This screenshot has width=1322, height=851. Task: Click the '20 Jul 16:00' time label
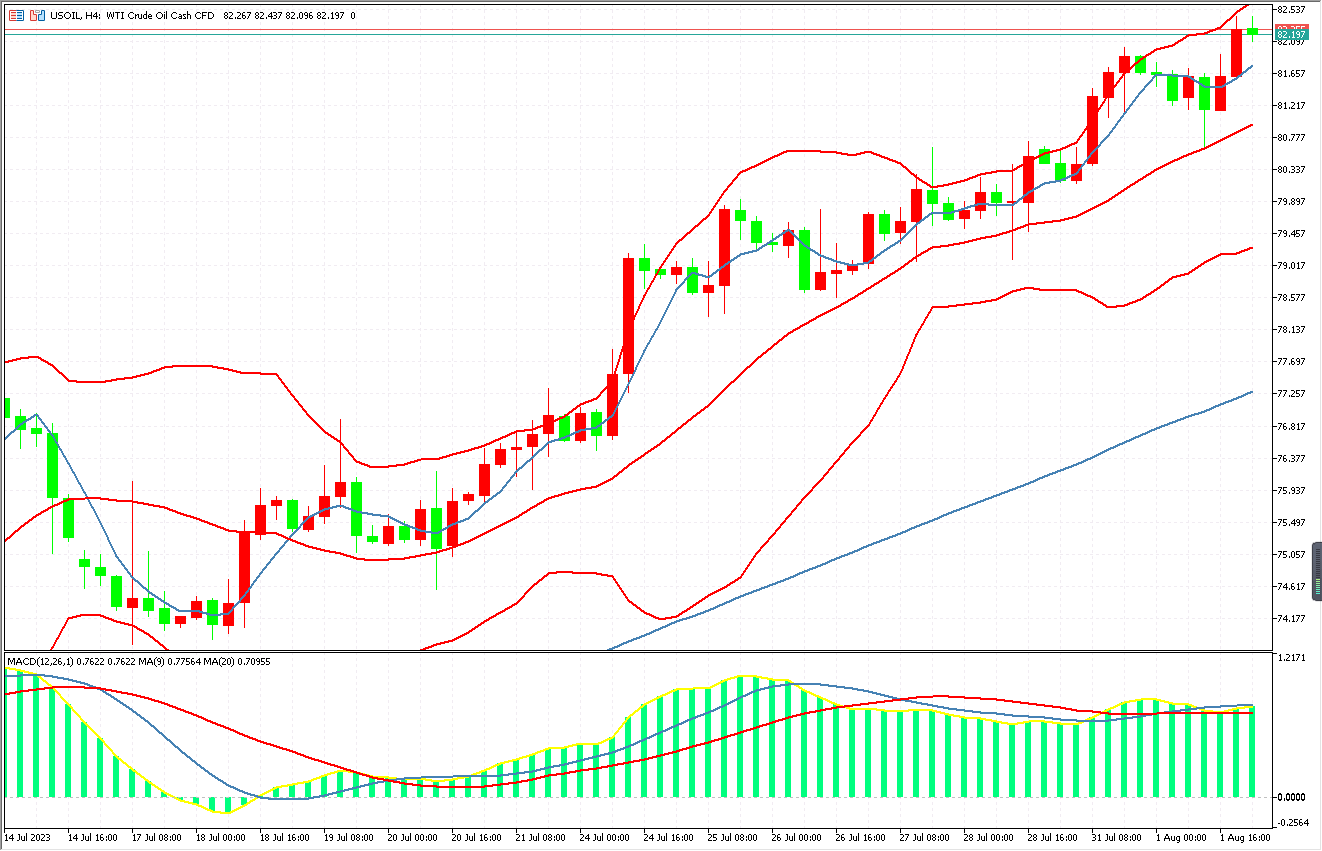click(477, 837)
